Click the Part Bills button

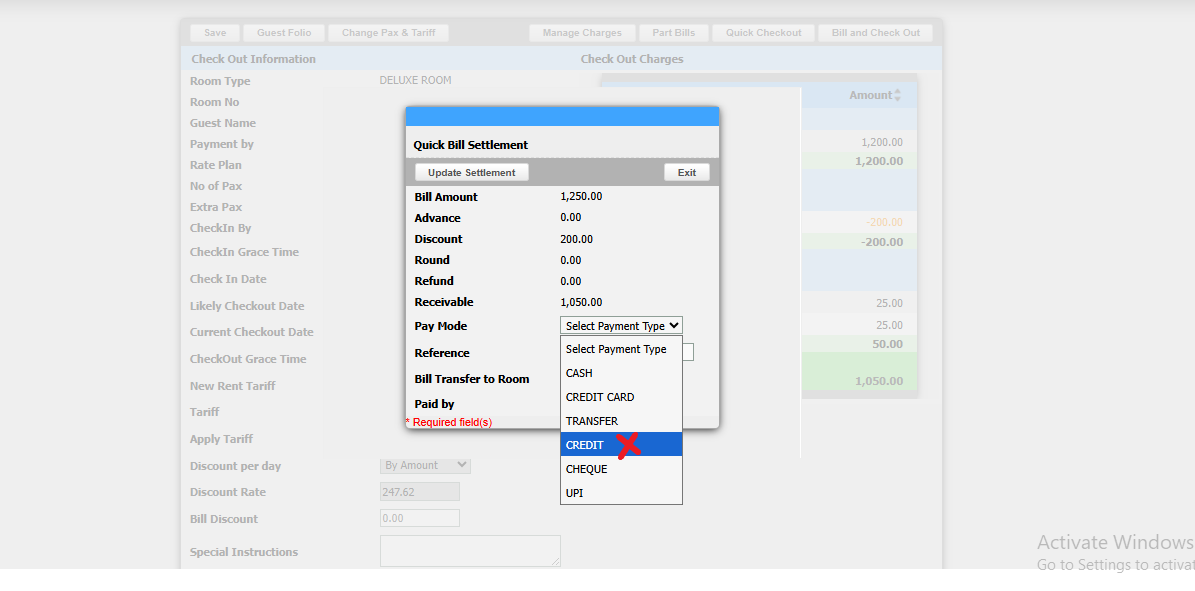674,33
